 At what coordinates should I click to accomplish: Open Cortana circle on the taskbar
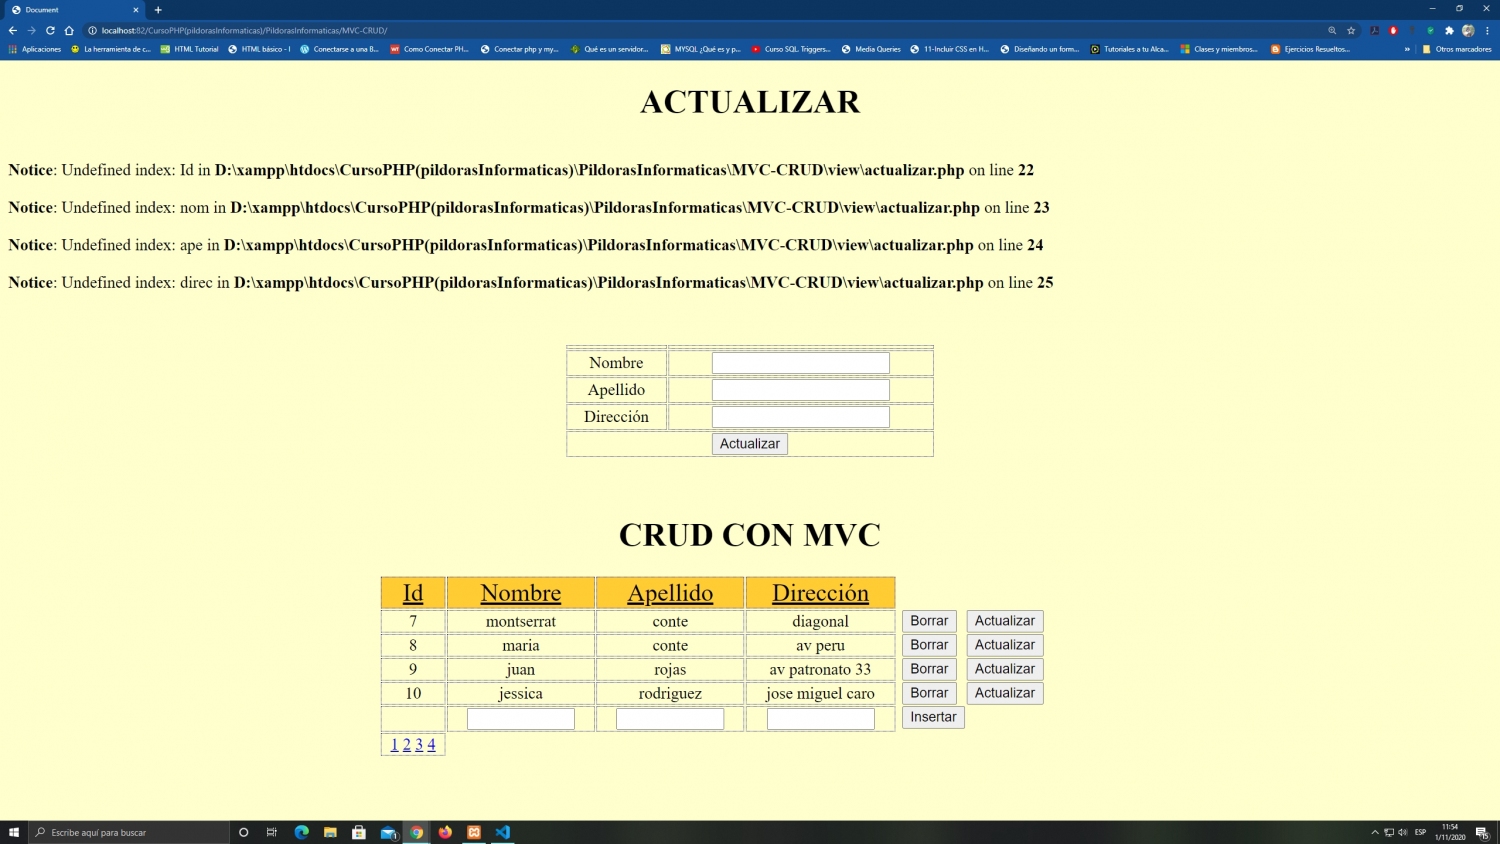pyautogui.click(x=243, y=832)
